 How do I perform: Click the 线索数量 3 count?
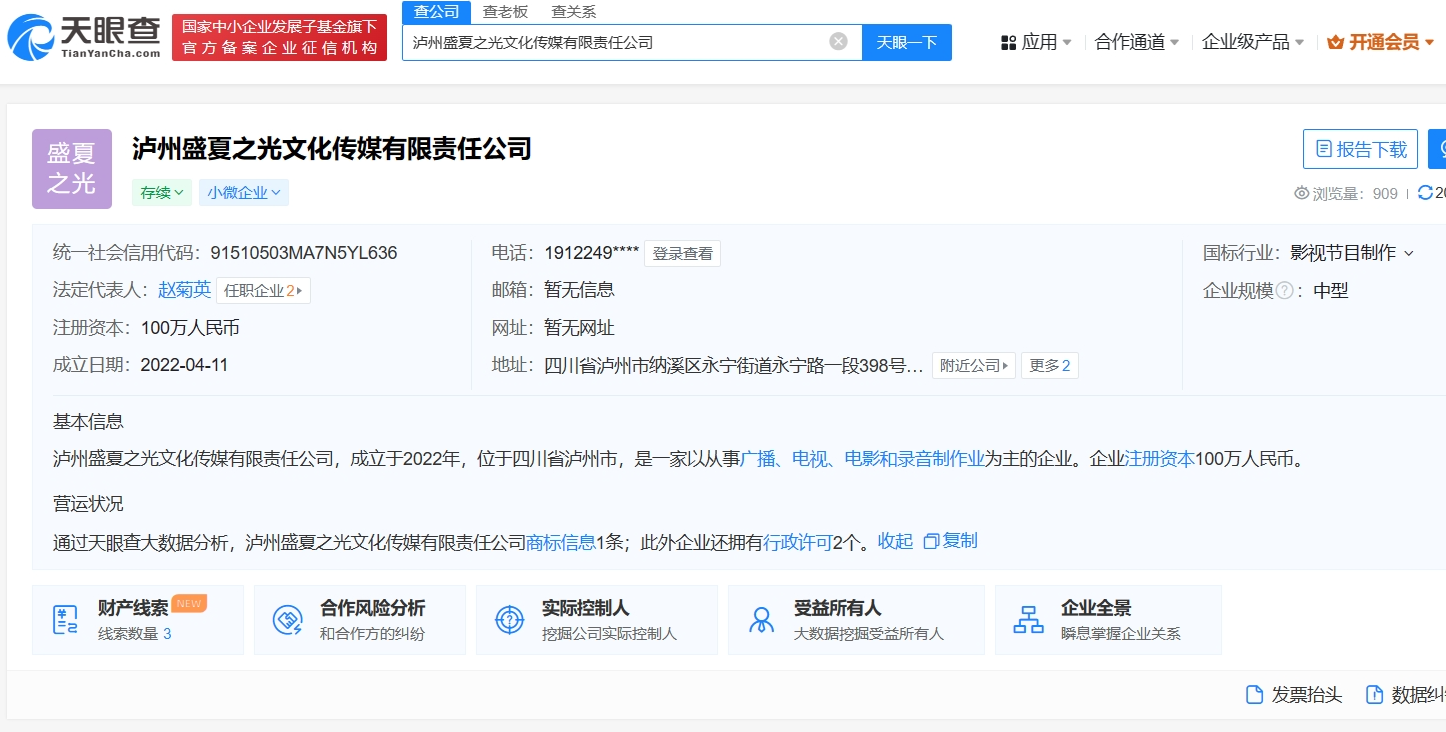(x=135, y=633)
